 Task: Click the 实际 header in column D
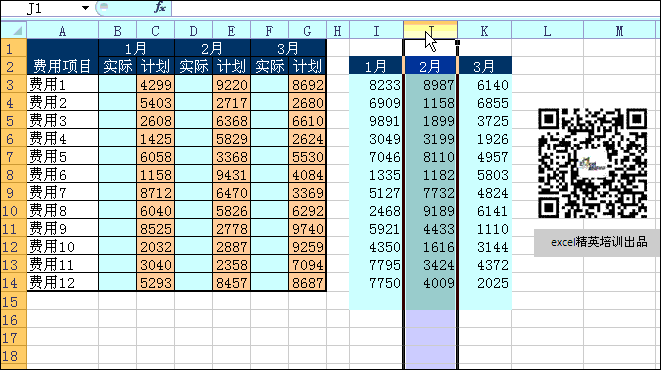[193, 66]
